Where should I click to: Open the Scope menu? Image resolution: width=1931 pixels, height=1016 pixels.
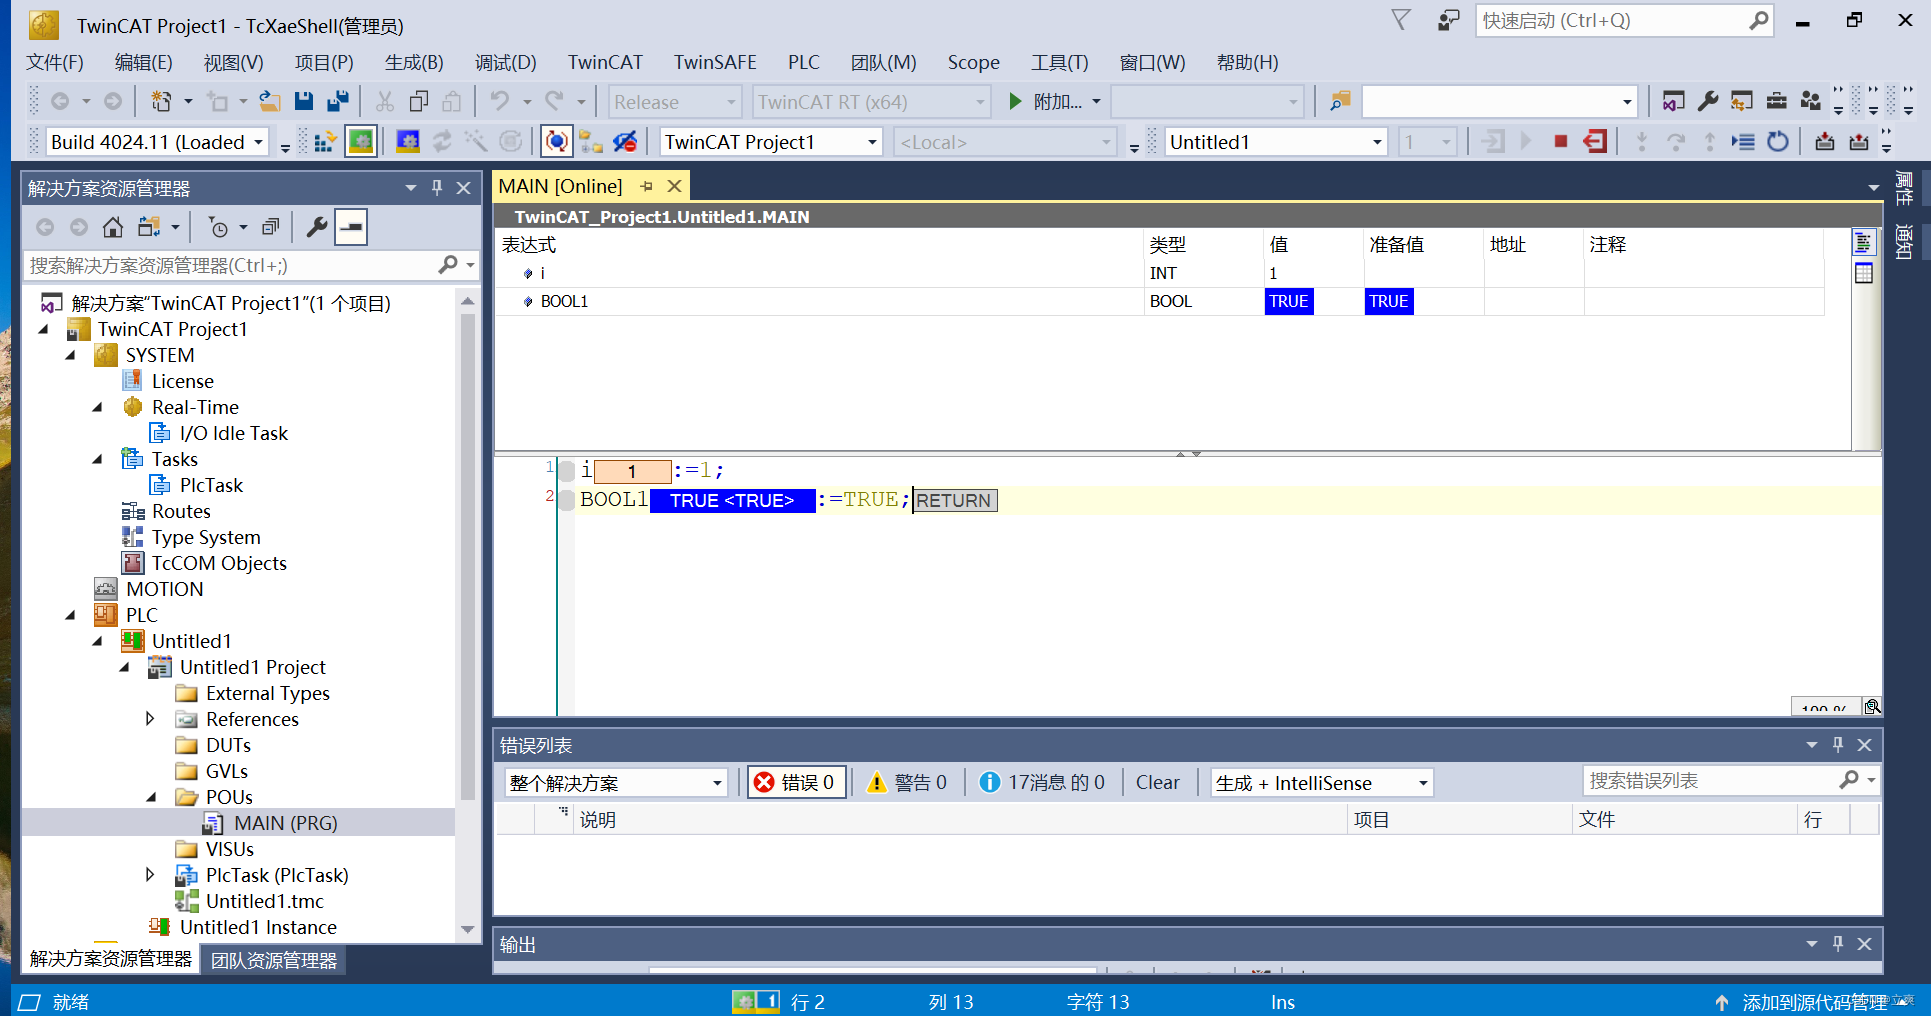point(973,62)
